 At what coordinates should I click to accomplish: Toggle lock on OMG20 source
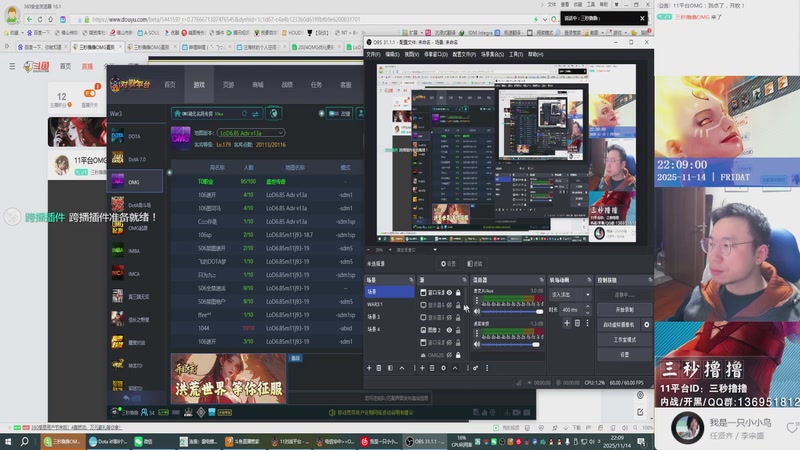[458, 355]
